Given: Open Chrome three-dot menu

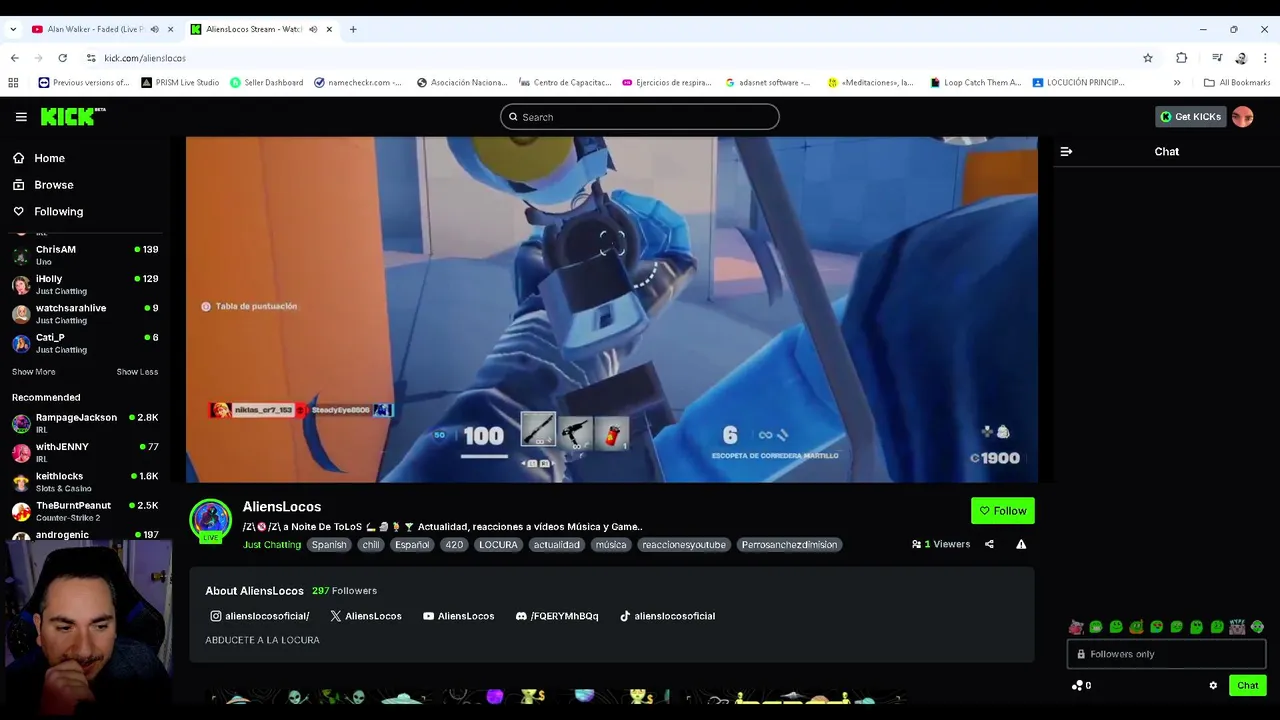Looking at the screenshot, I should pos(1265,58).
